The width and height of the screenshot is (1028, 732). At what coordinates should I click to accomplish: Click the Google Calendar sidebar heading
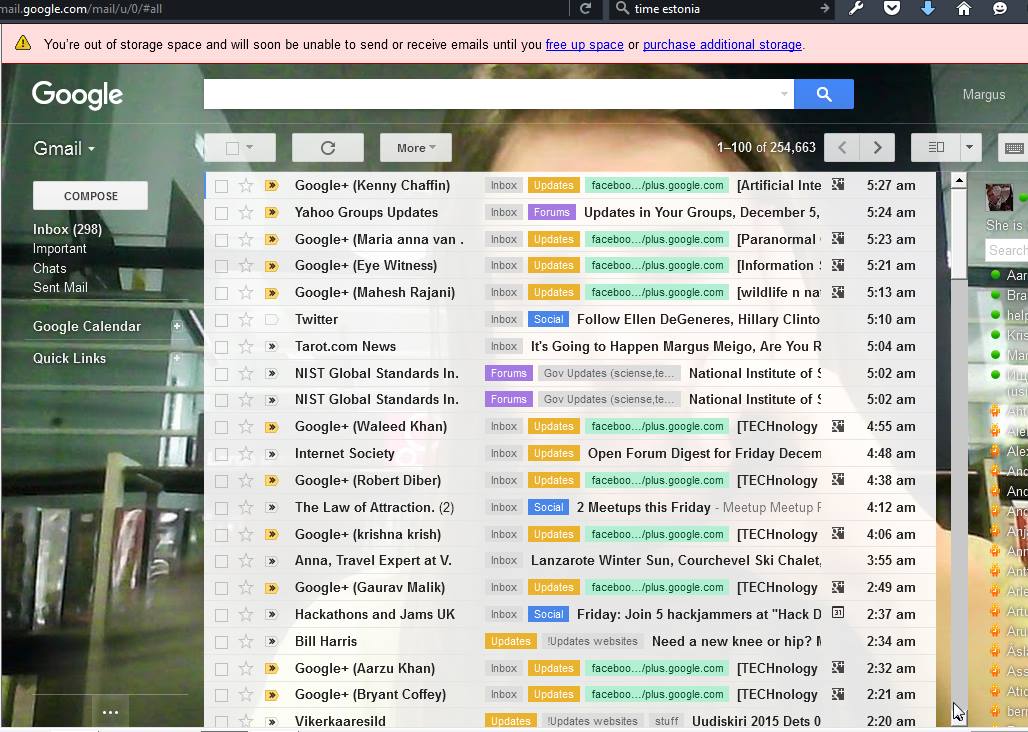[x=87, y=326]
